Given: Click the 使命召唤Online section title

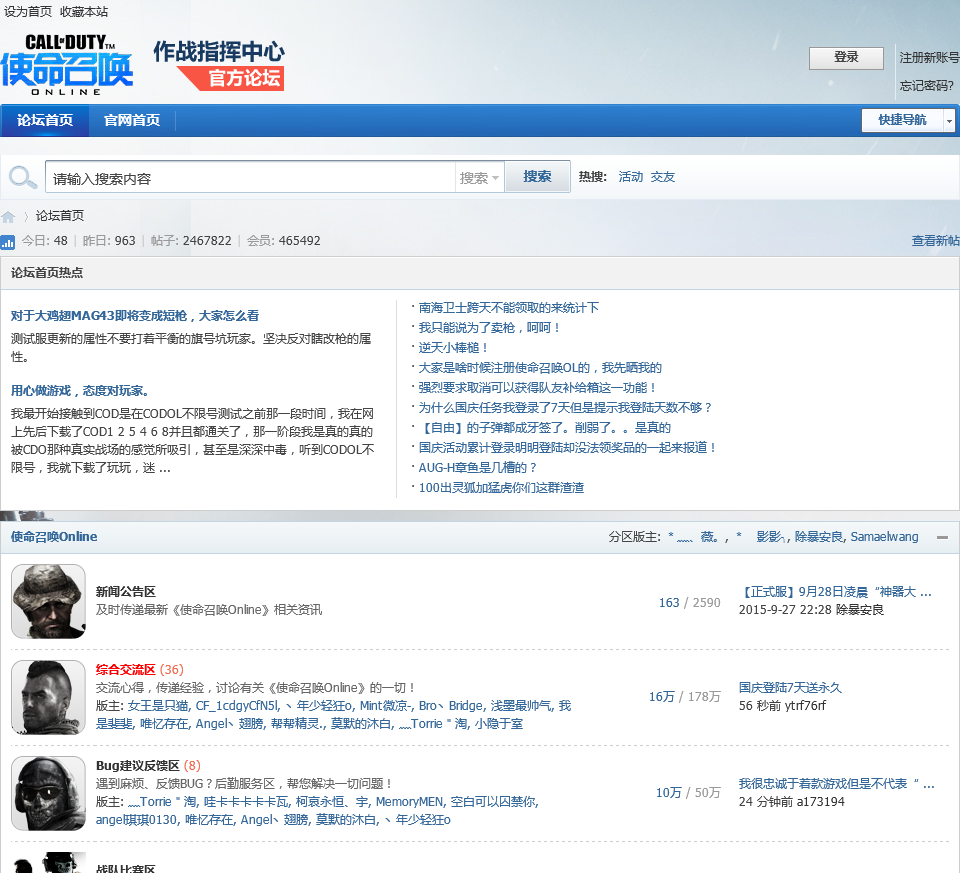Looking at the screenshot, I should [x=54, y=537].
